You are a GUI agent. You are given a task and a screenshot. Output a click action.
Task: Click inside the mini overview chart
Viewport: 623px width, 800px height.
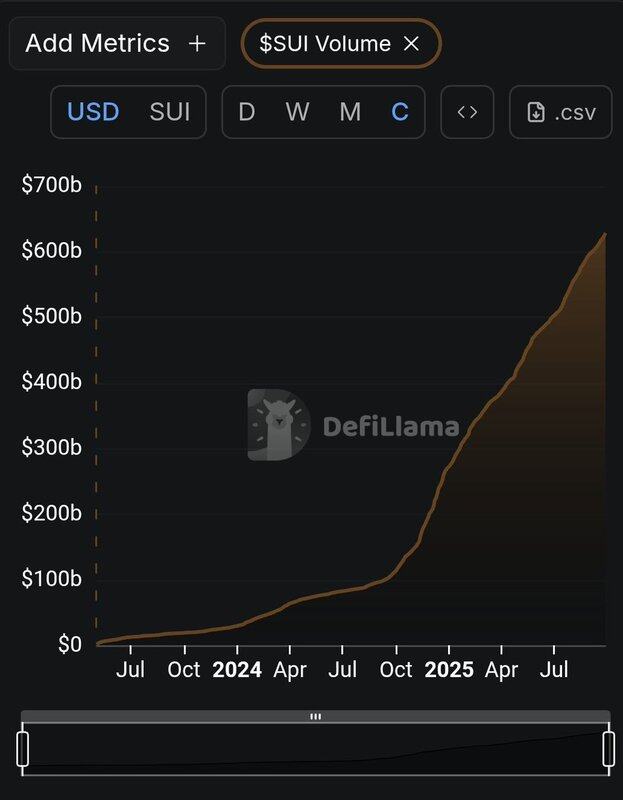click(315, 749)
